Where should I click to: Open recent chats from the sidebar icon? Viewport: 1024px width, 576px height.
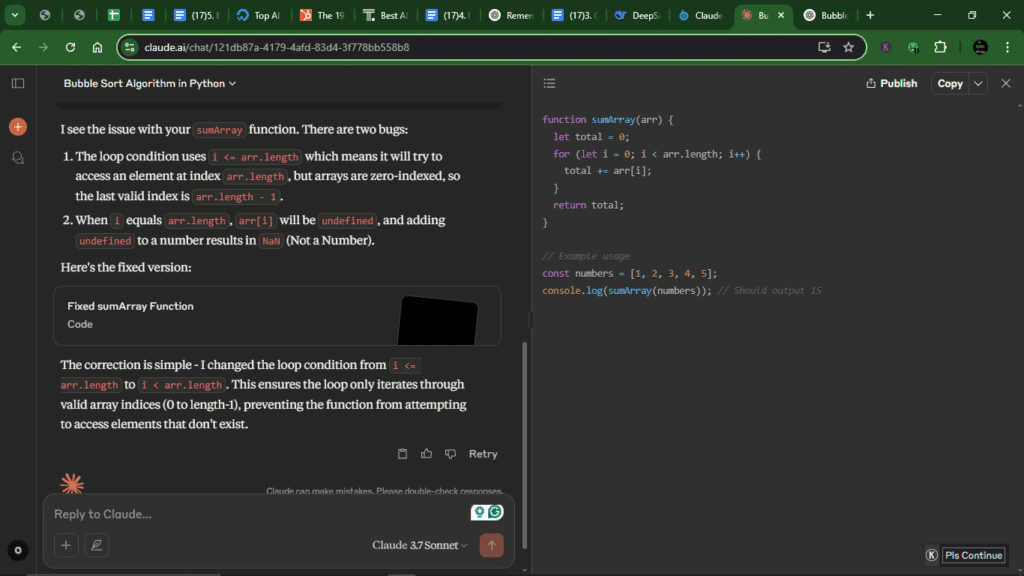point(17,158)
